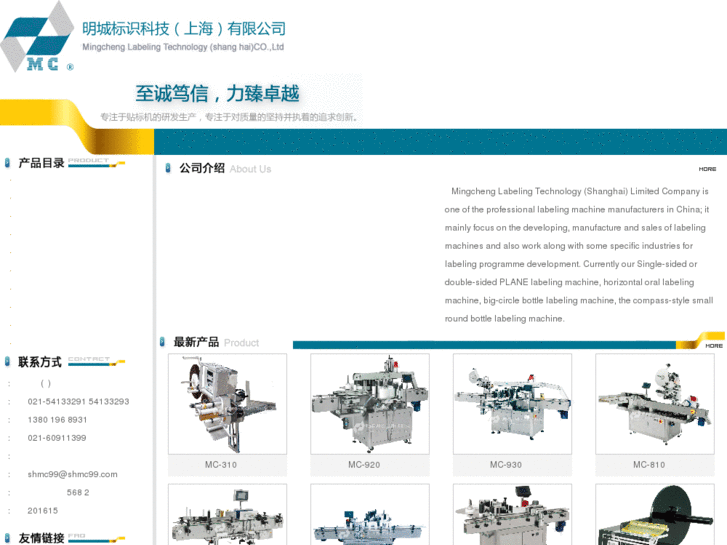Click the blue bullet icon beside 联系方式
Screen dimensions: 727x545
pos(7,361)
